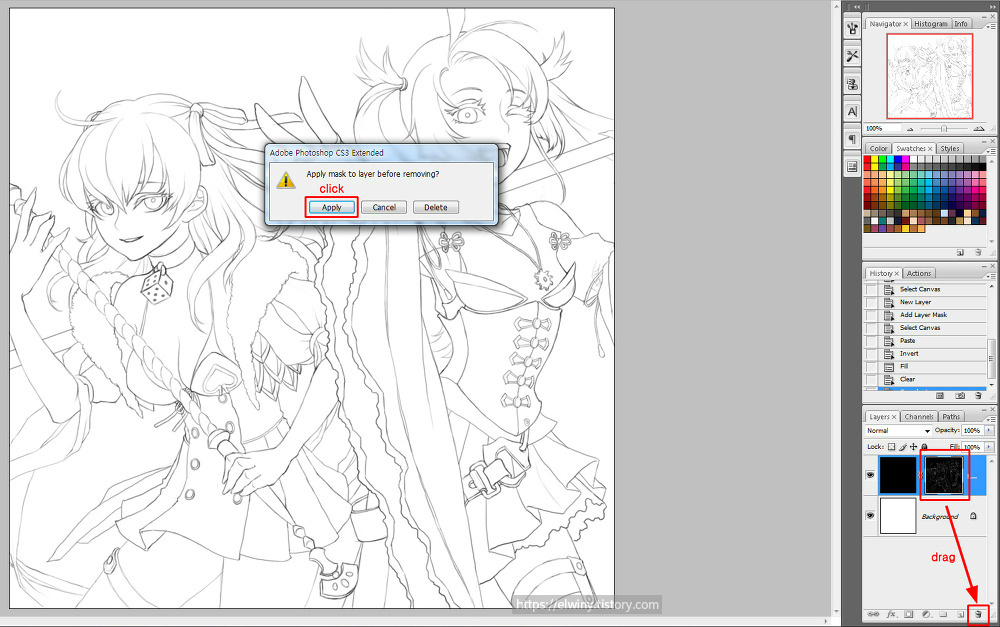Pick the magenta swatch in the top row
The image size is (1000, 627).
click(x=906, y=159)
